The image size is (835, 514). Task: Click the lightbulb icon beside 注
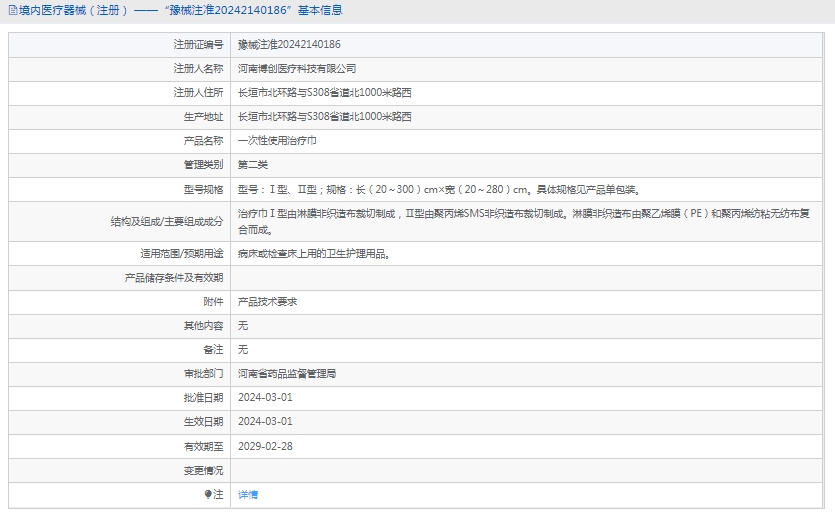point(209,495)
